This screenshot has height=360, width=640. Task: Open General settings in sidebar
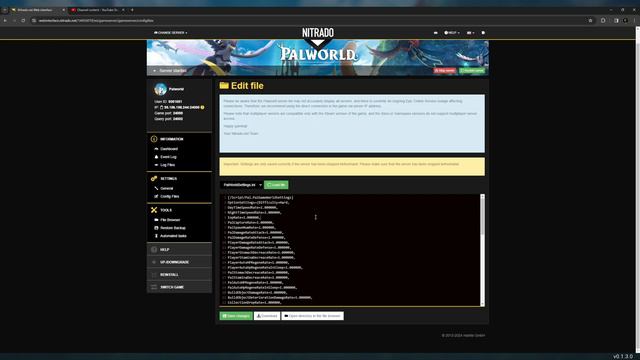pos(167,189)
